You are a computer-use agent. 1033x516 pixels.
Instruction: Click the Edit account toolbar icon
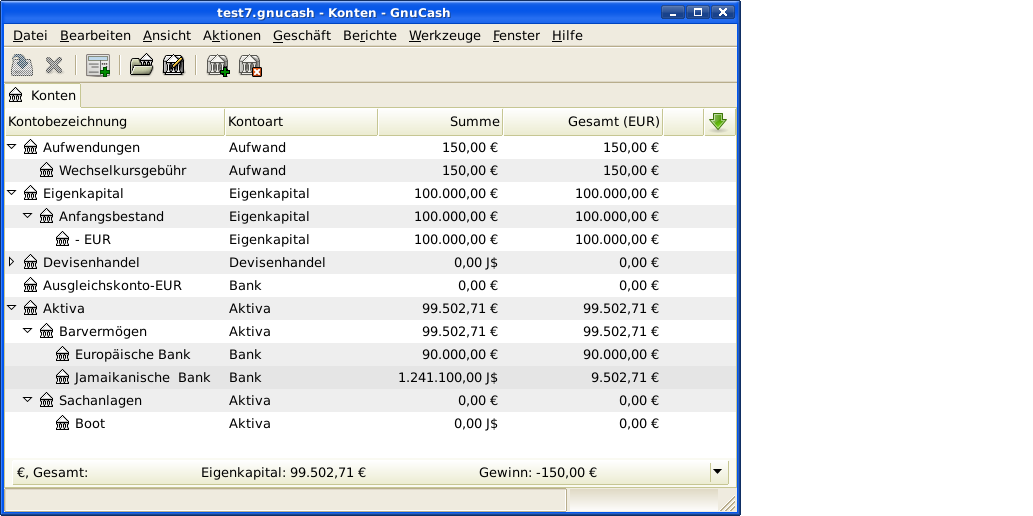173,66
